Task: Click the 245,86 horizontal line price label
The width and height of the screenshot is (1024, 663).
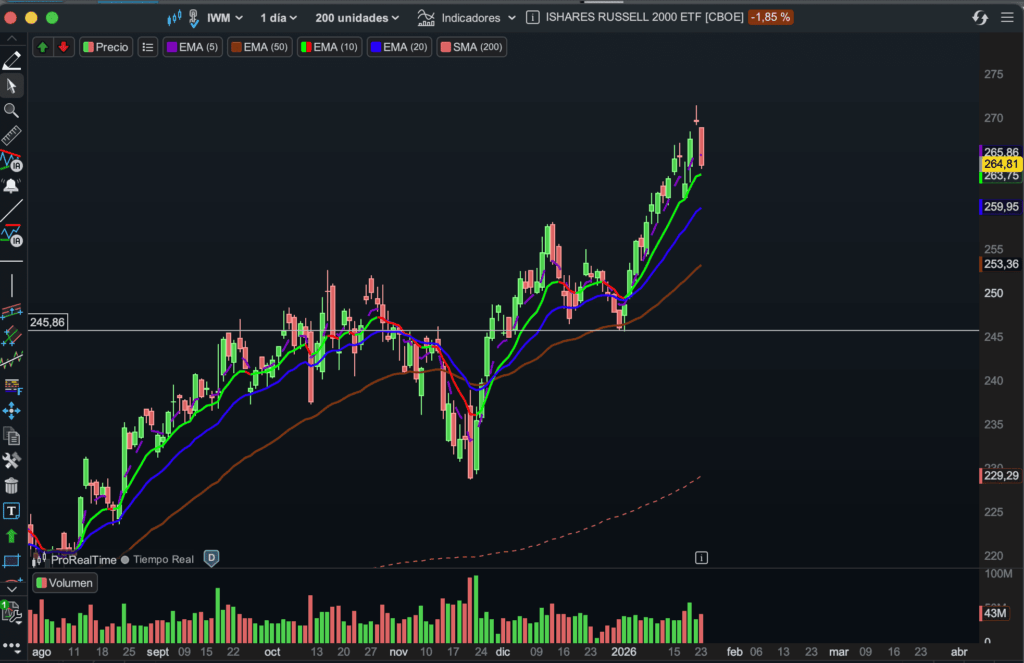Action: click(47, 322)
